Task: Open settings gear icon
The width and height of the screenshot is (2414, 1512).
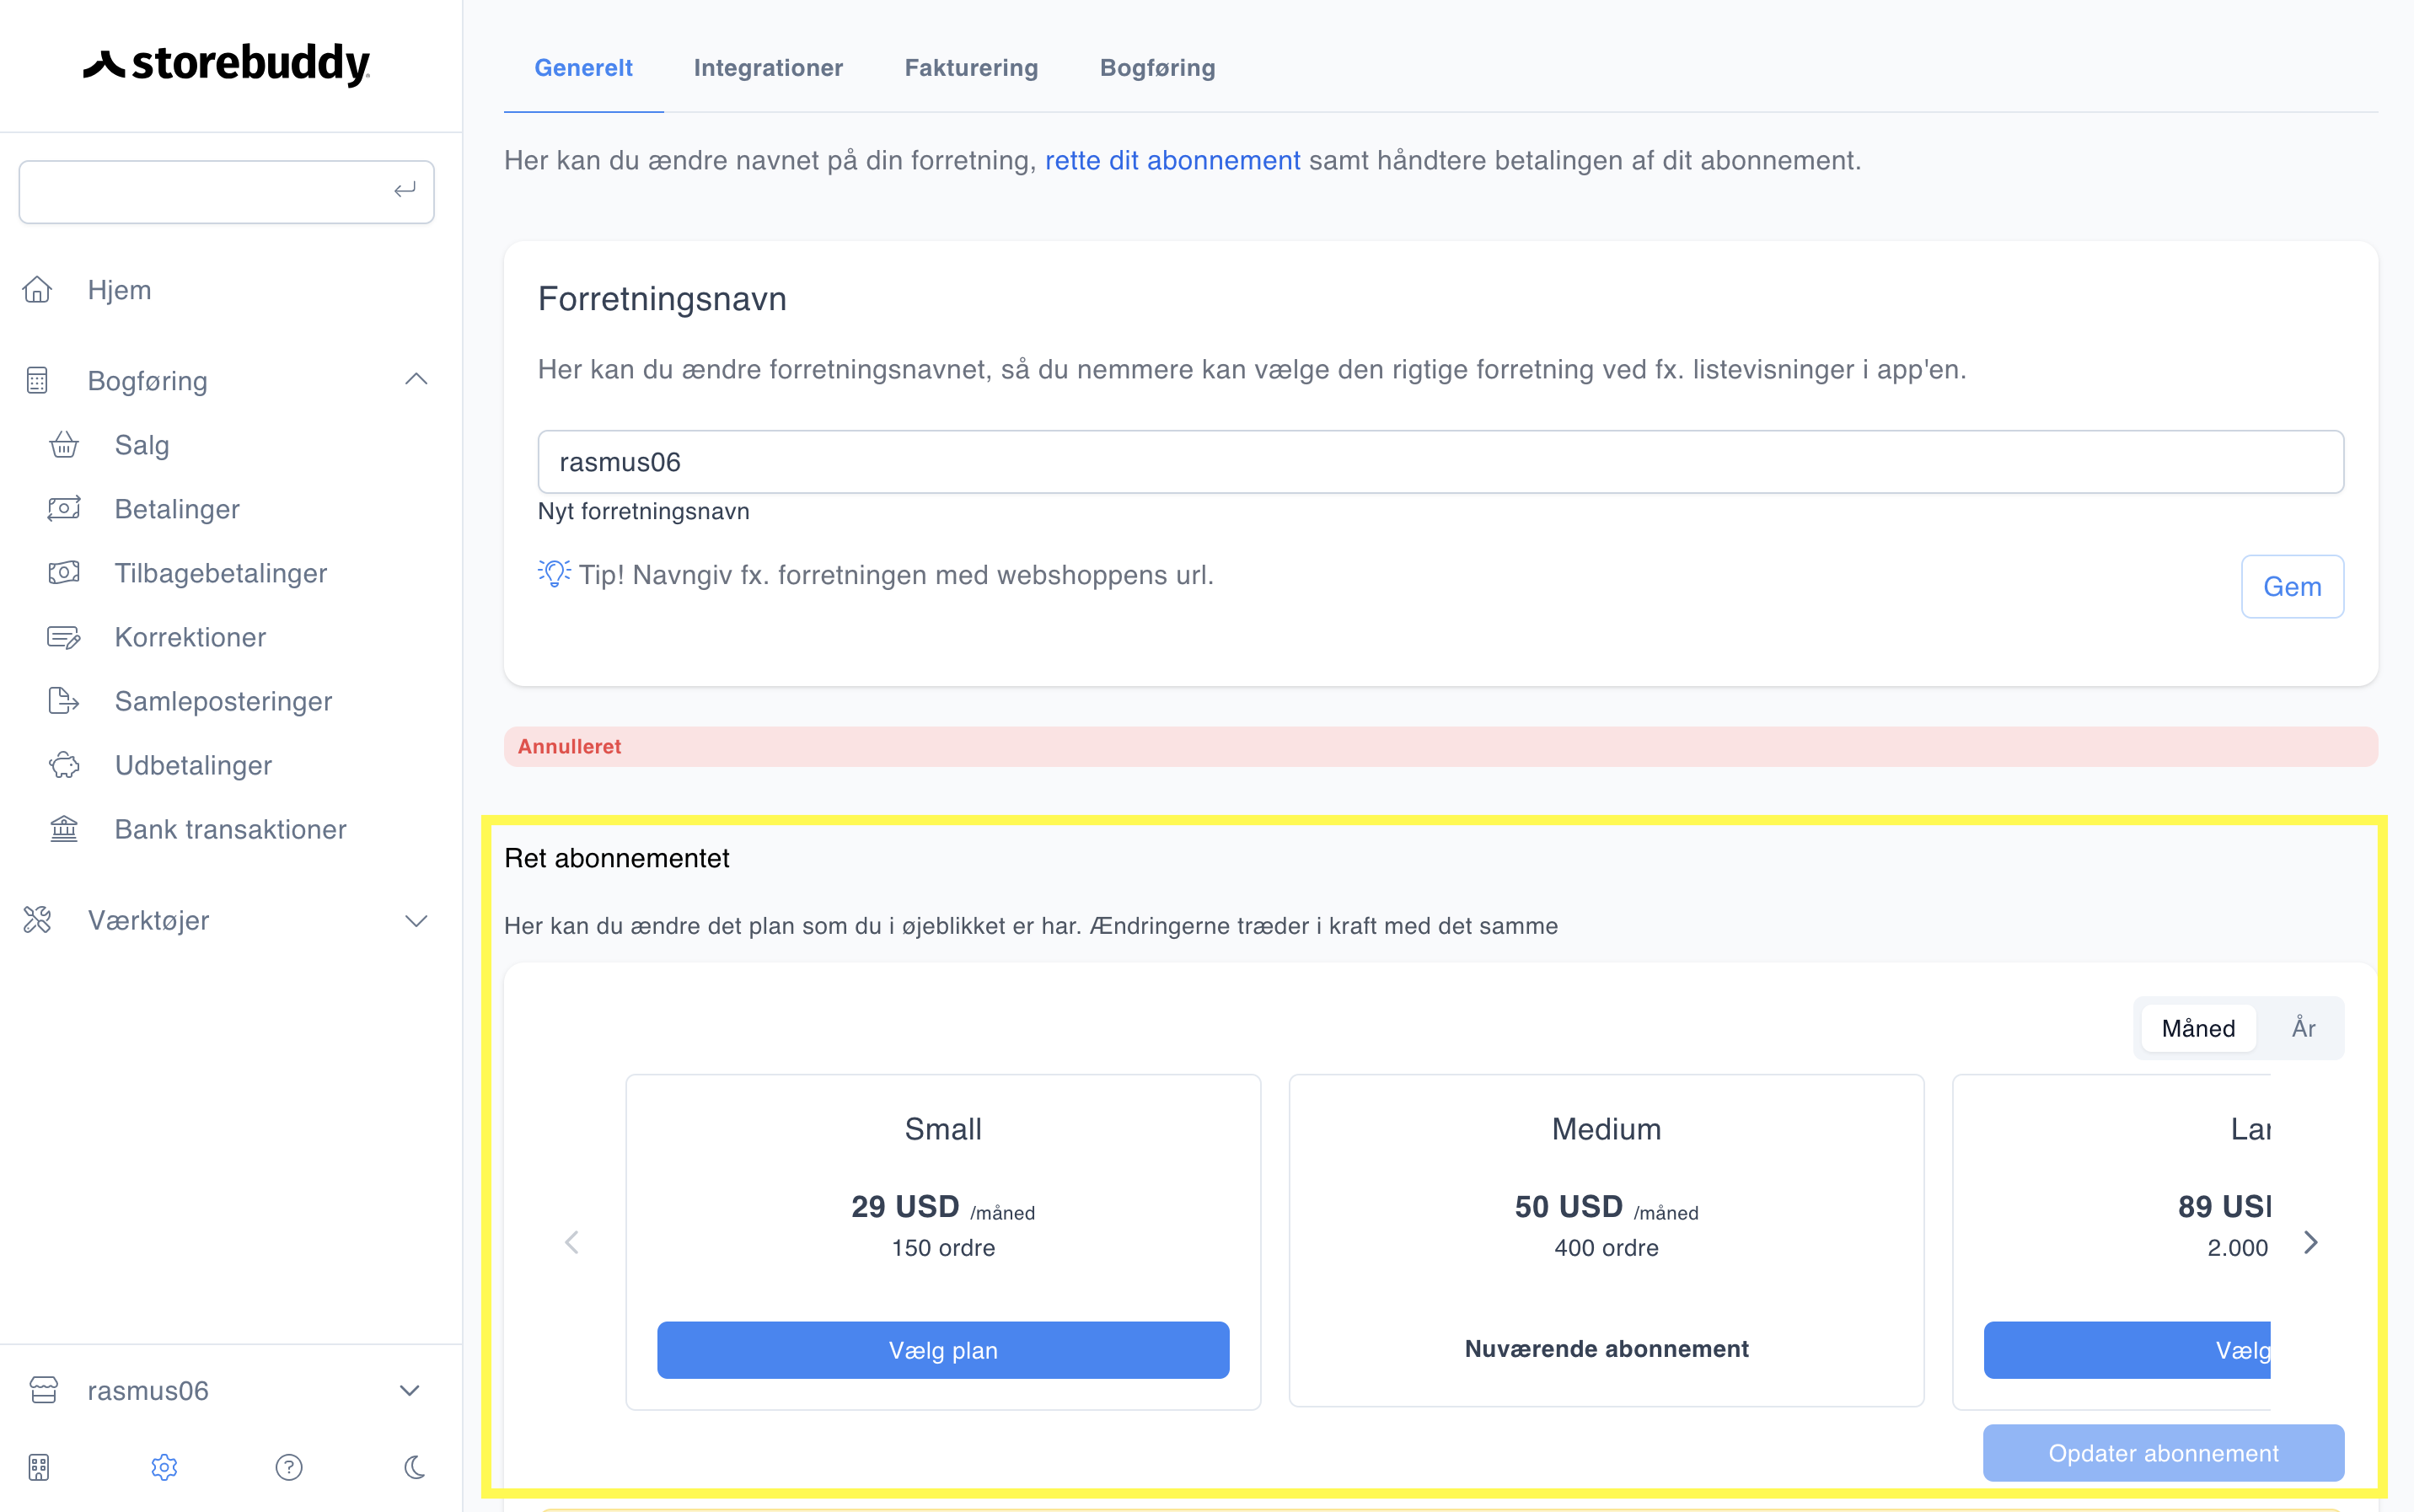Action: pos(164,1467)
